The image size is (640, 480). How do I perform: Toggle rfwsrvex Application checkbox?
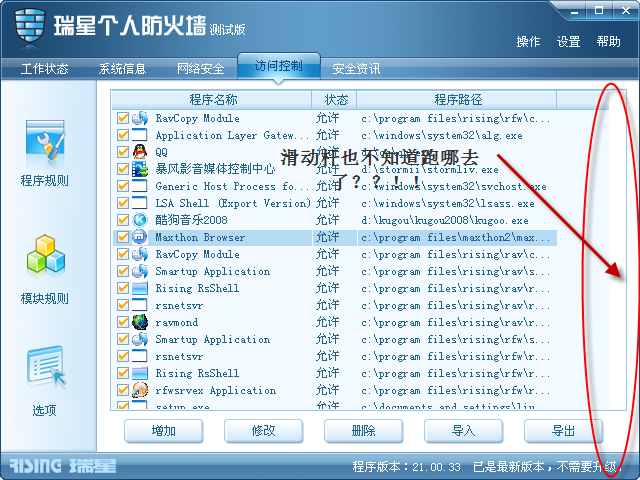[123, 390]
